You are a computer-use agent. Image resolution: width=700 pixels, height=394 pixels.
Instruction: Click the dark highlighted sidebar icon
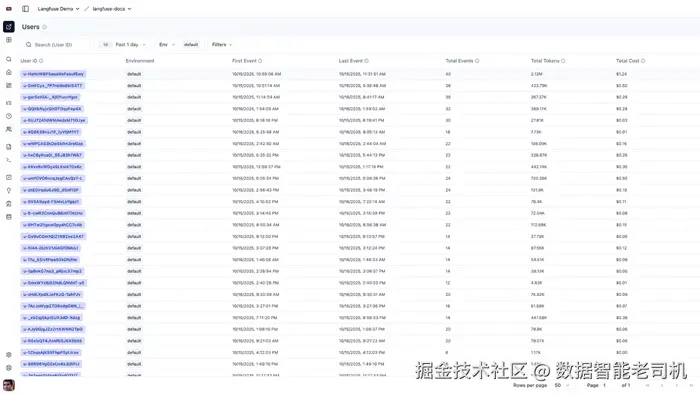tap(8, 27)
